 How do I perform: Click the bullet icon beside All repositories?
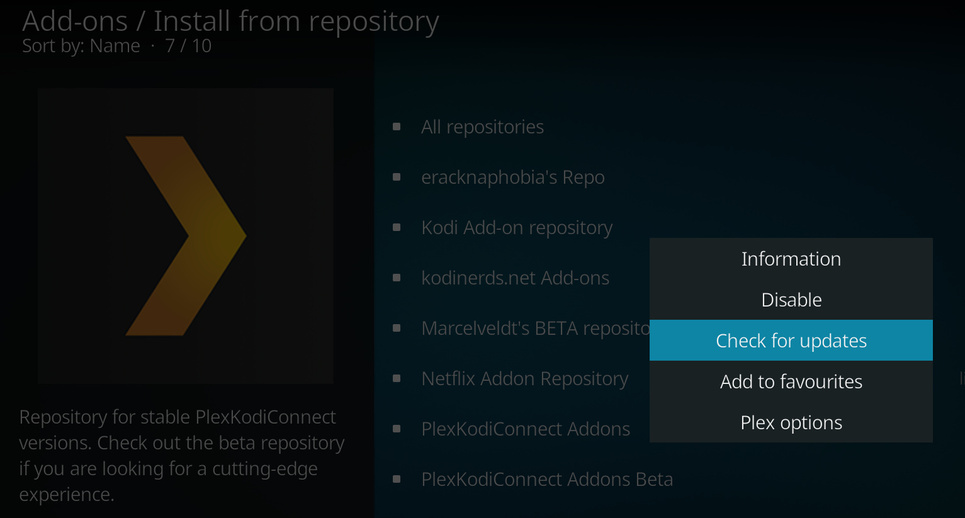[397, 127]
